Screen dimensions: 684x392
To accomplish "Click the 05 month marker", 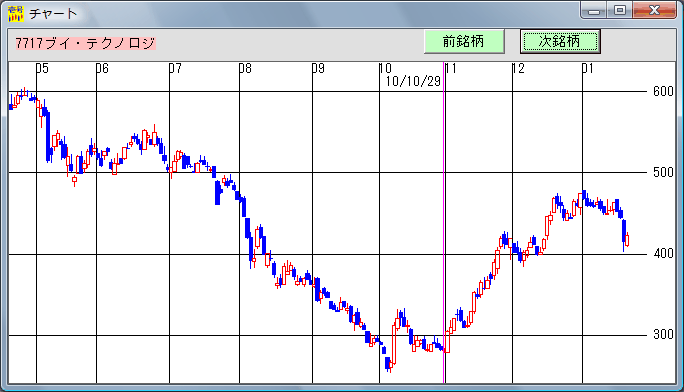I will coord(42,68).
